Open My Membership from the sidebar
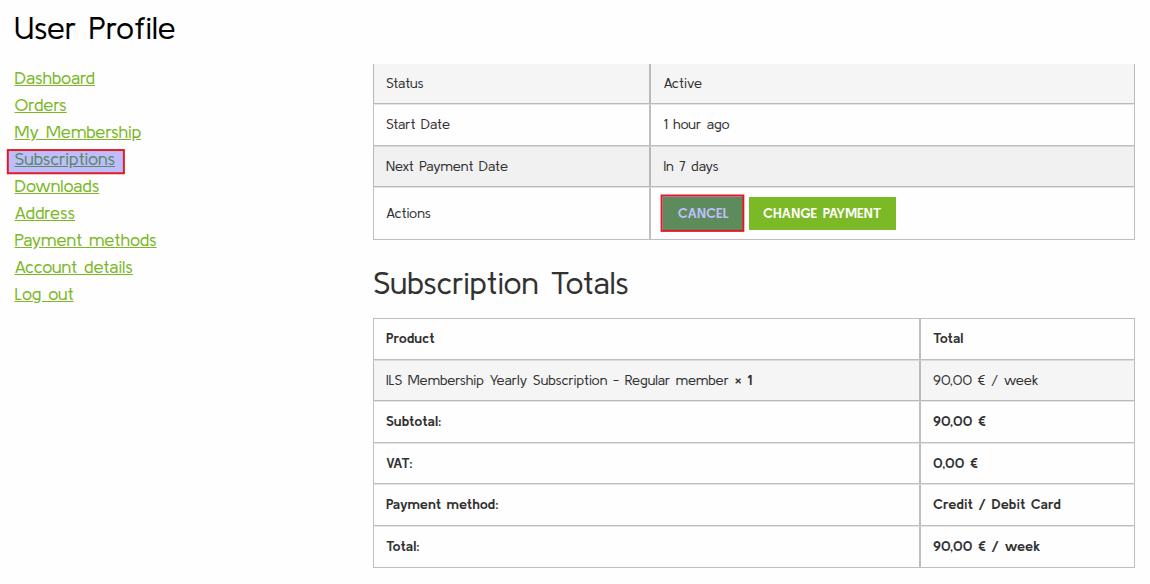The image size is (1150, 584). pyautogui.click(x=77, y=132)
